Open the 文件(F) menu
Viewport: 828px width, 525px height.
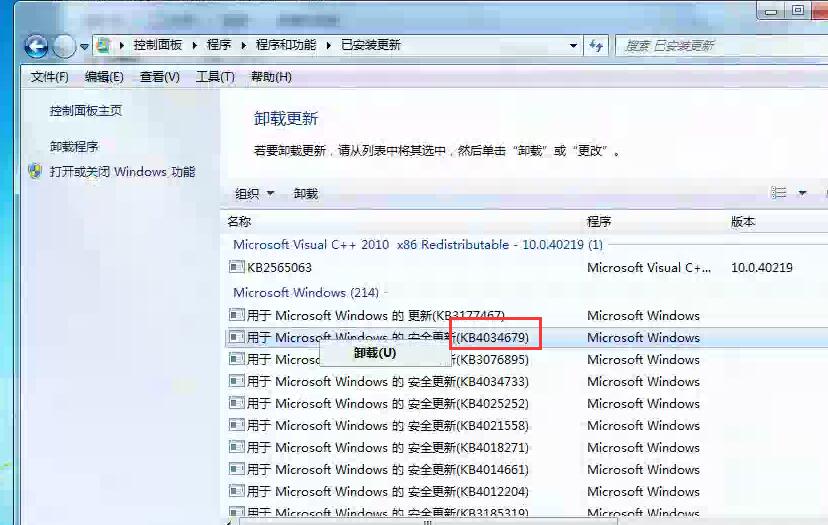pyautogui.click(x=49, y=77)
